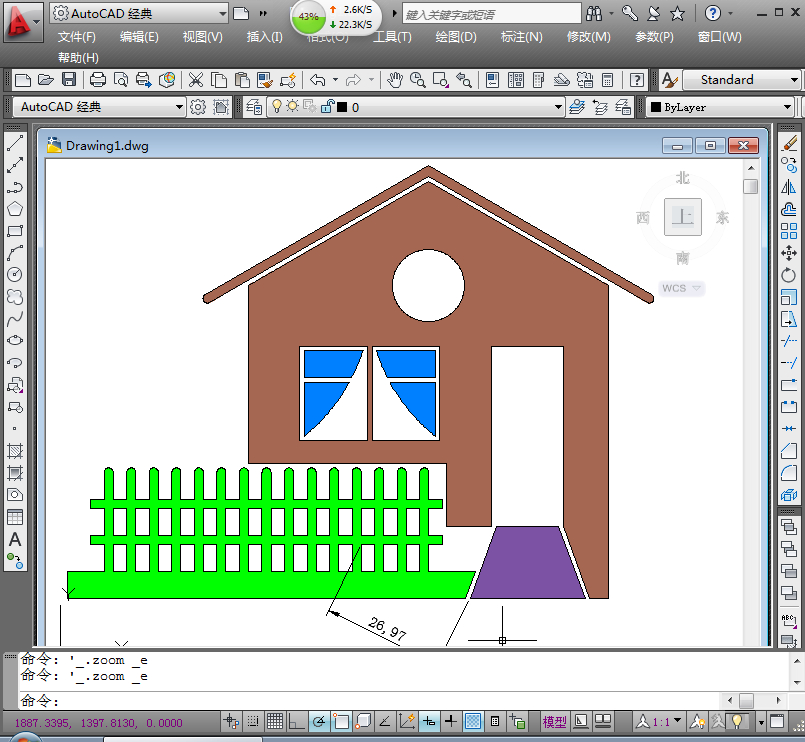Pick the Circle draw tool

point(15,274)
